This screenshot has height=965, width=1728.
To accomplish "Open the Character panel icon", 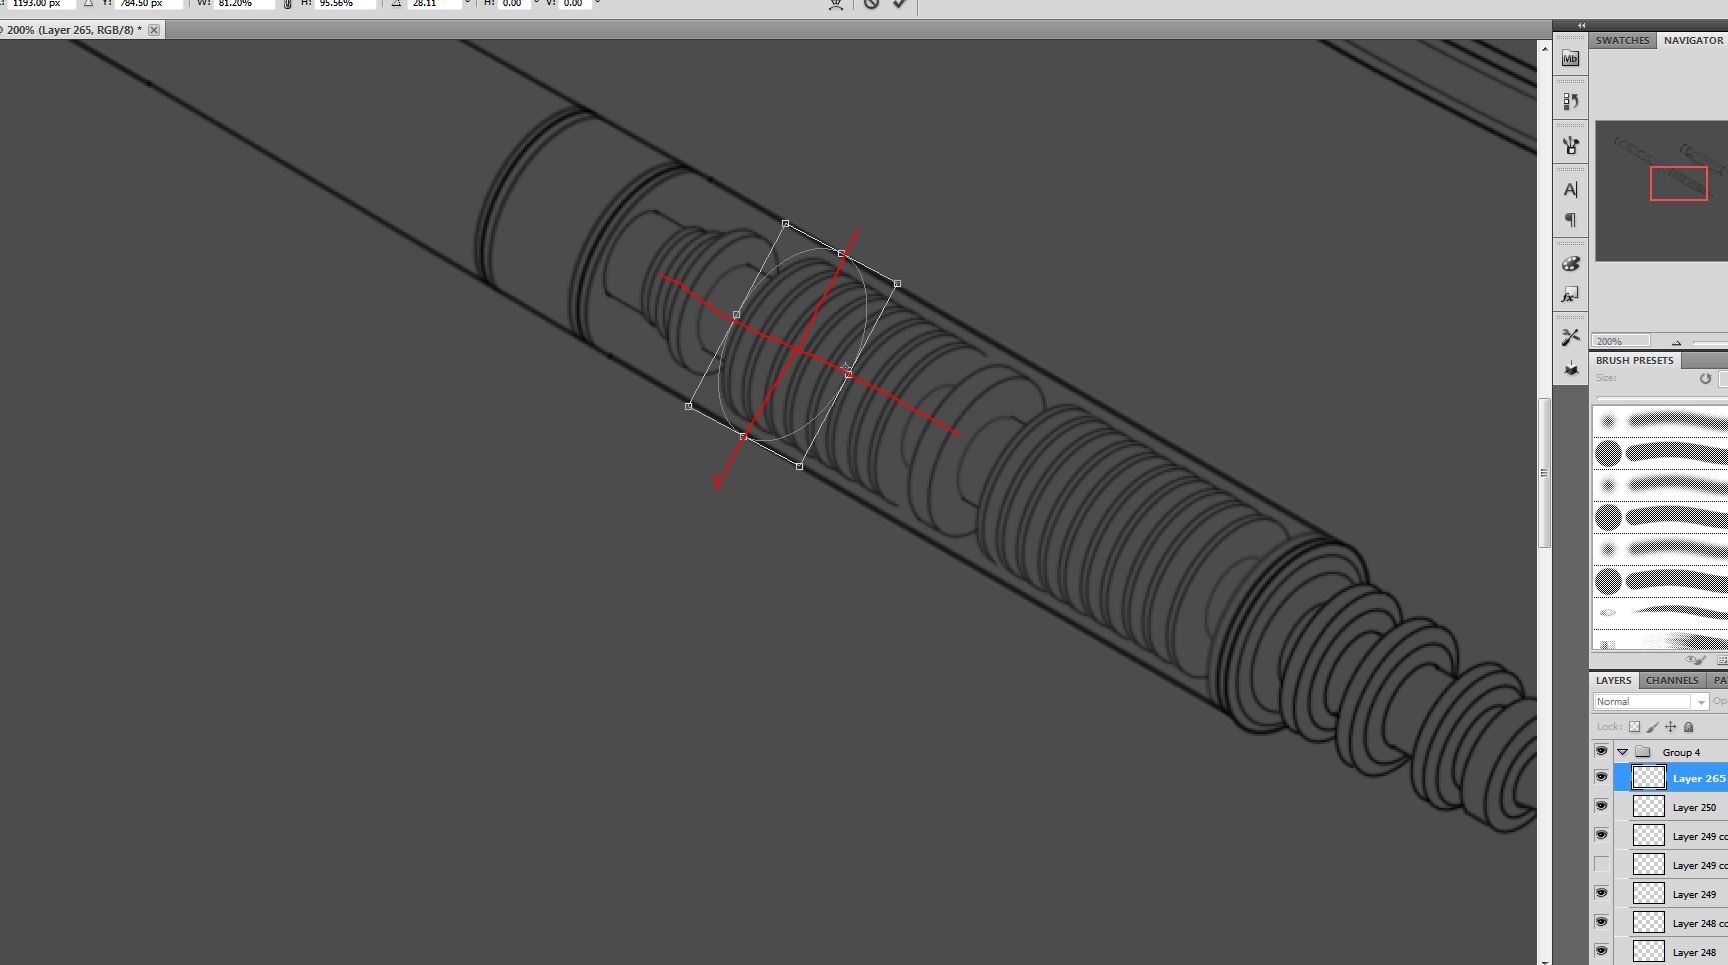I will (x=1570, y=189).
